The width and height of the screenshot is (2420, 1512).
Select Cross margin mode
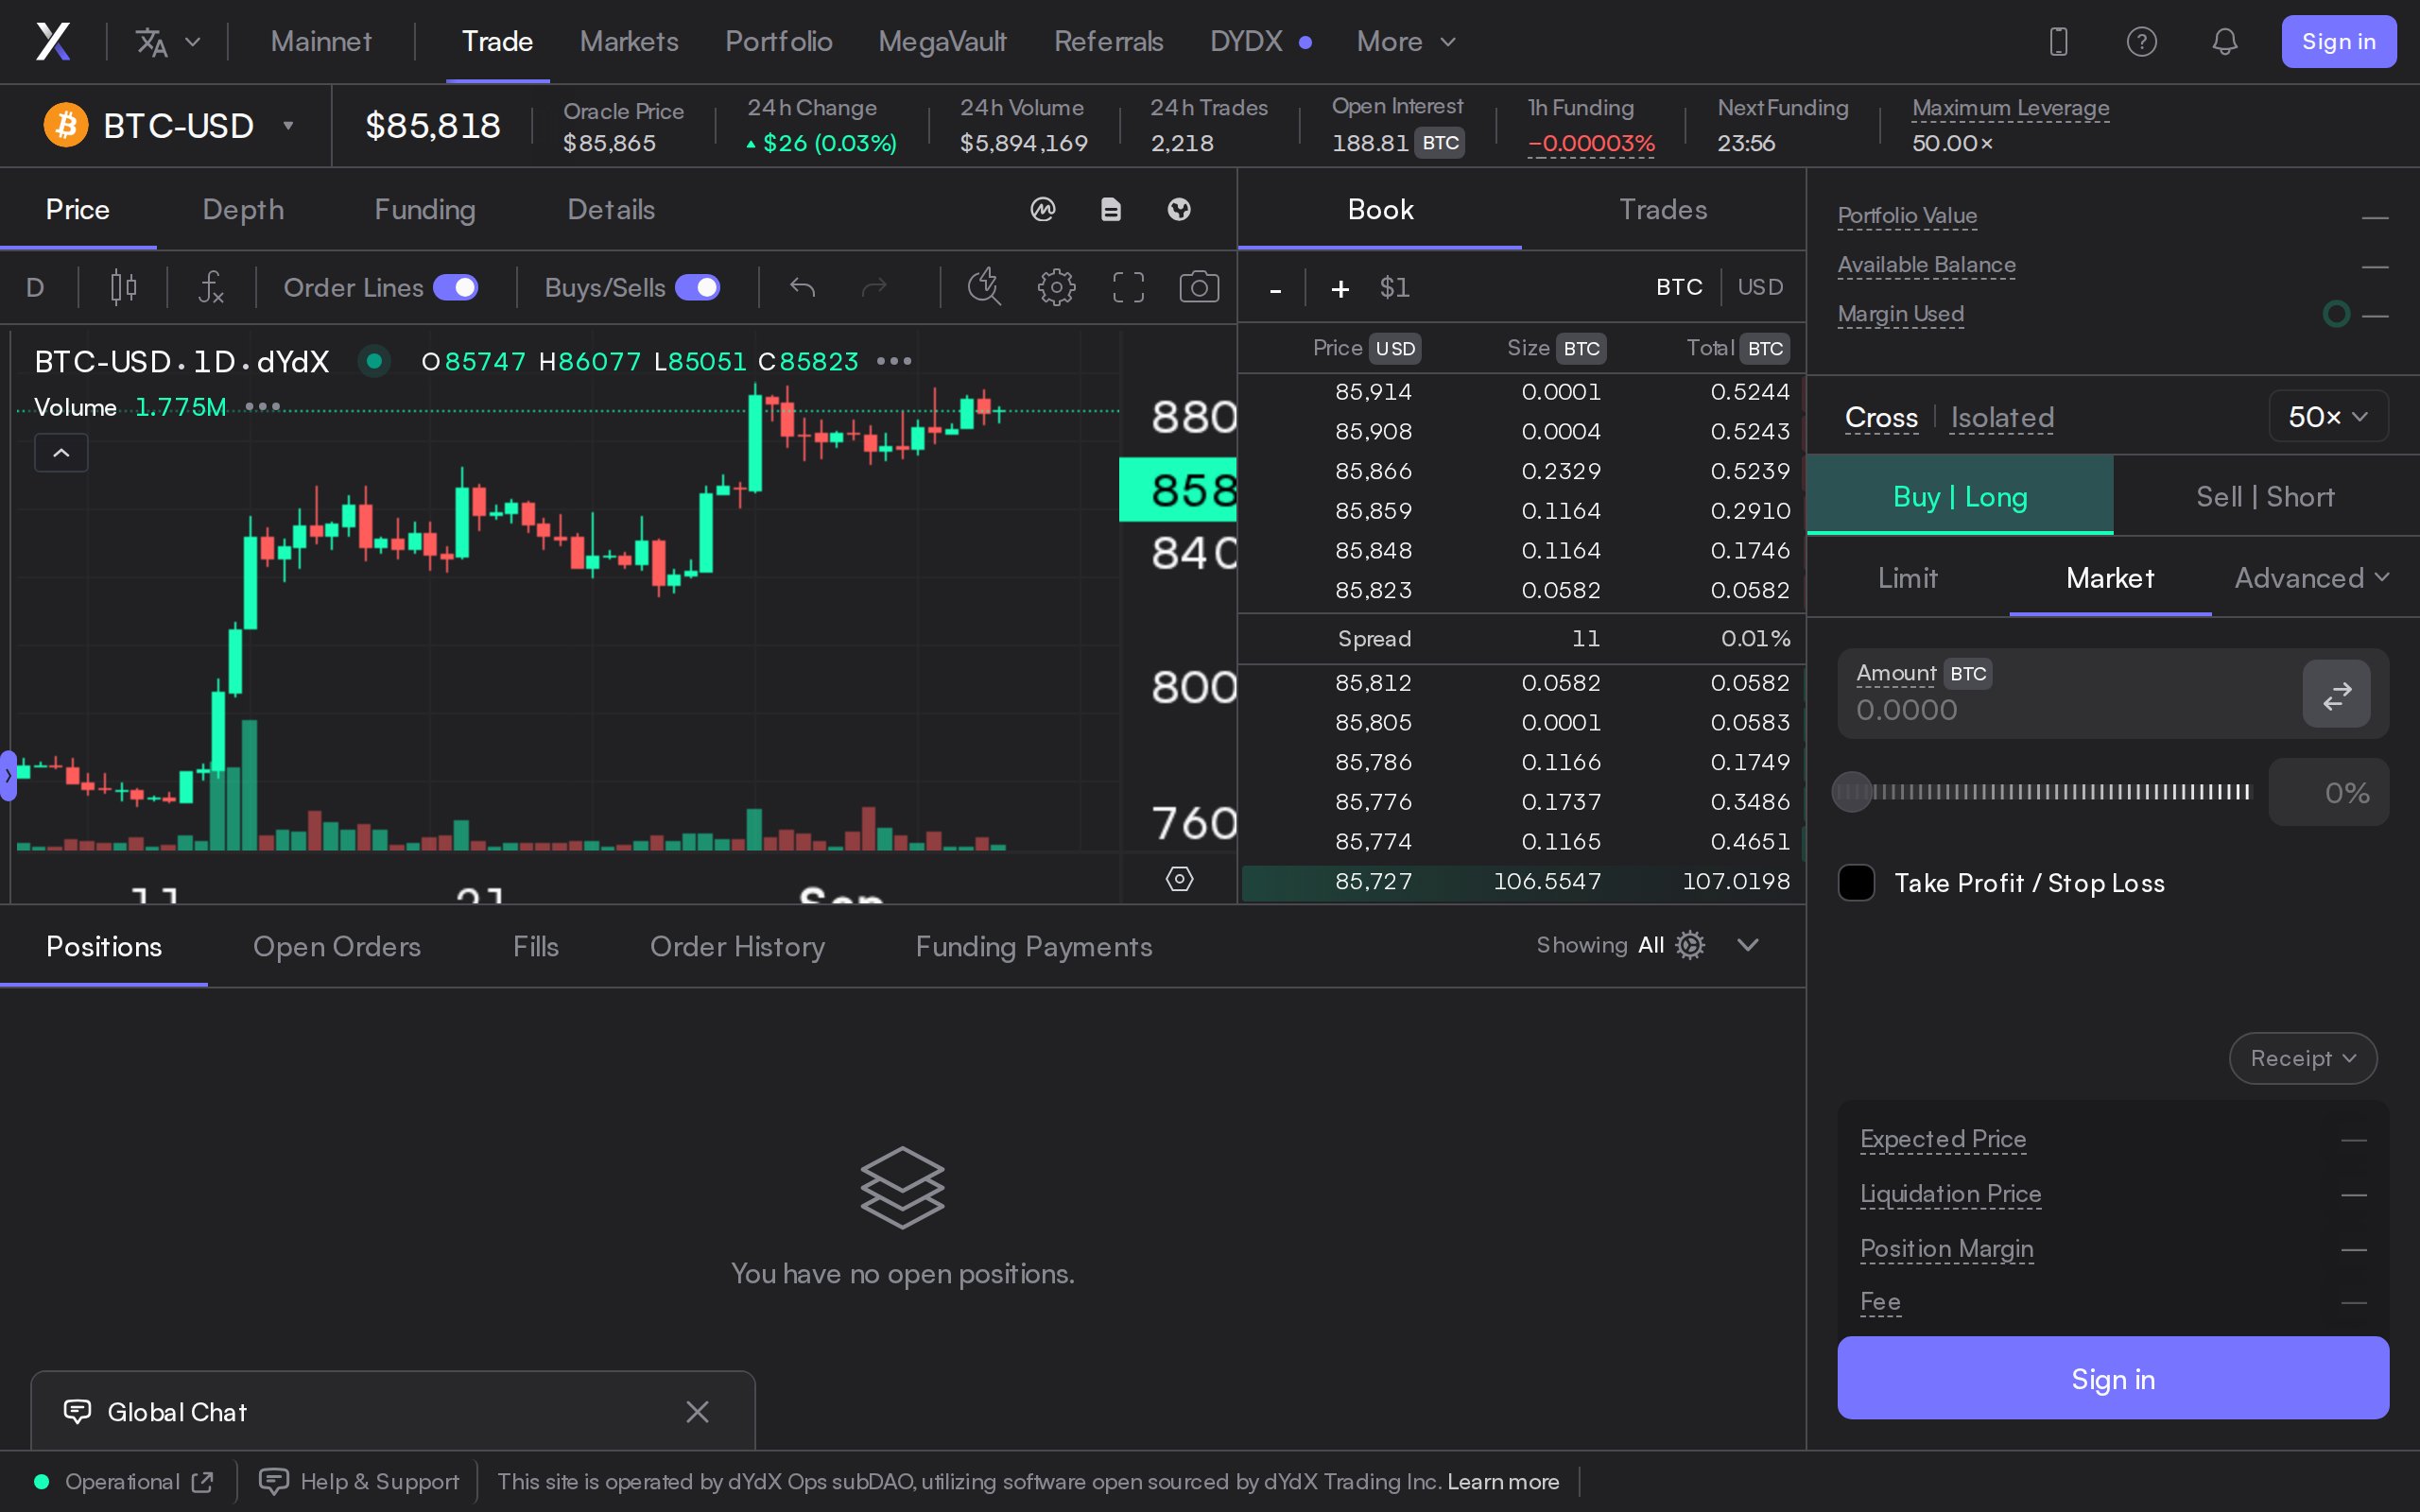(1881, 418)
